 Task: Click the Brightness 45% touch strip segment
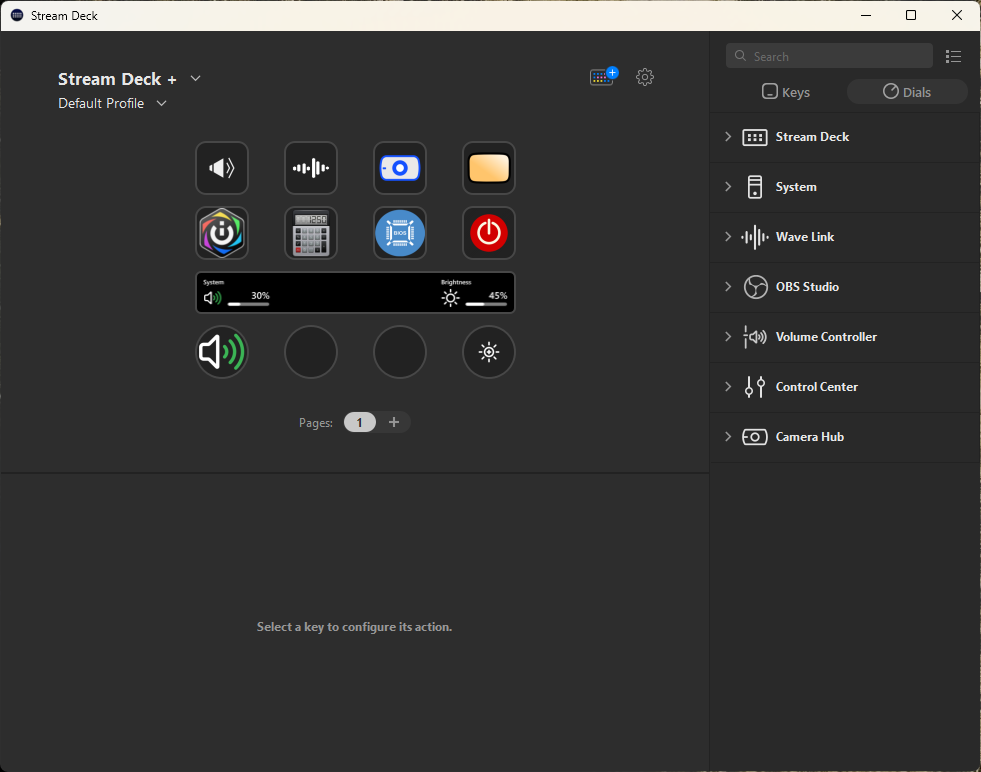[x=474, y=293]
